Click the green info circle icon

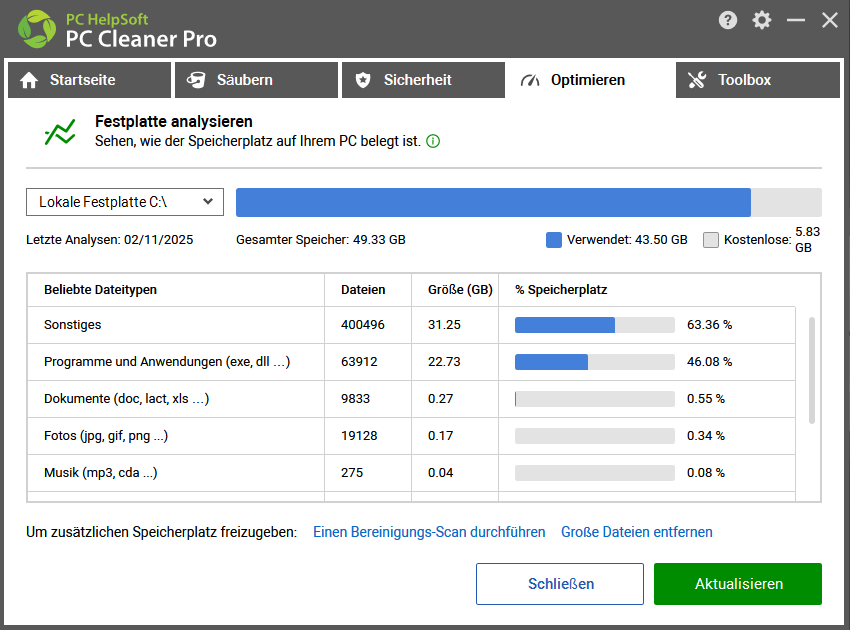click(433, 142)
